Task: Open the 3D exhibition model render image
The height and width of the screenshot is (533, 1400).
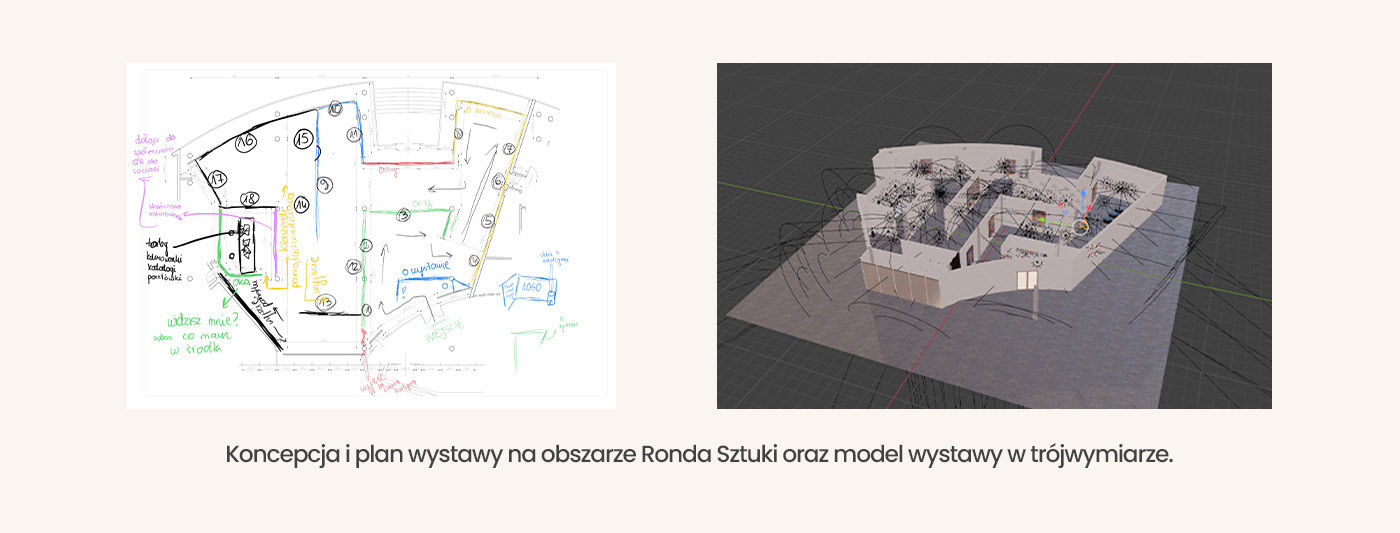Action: tap(994, 236)
